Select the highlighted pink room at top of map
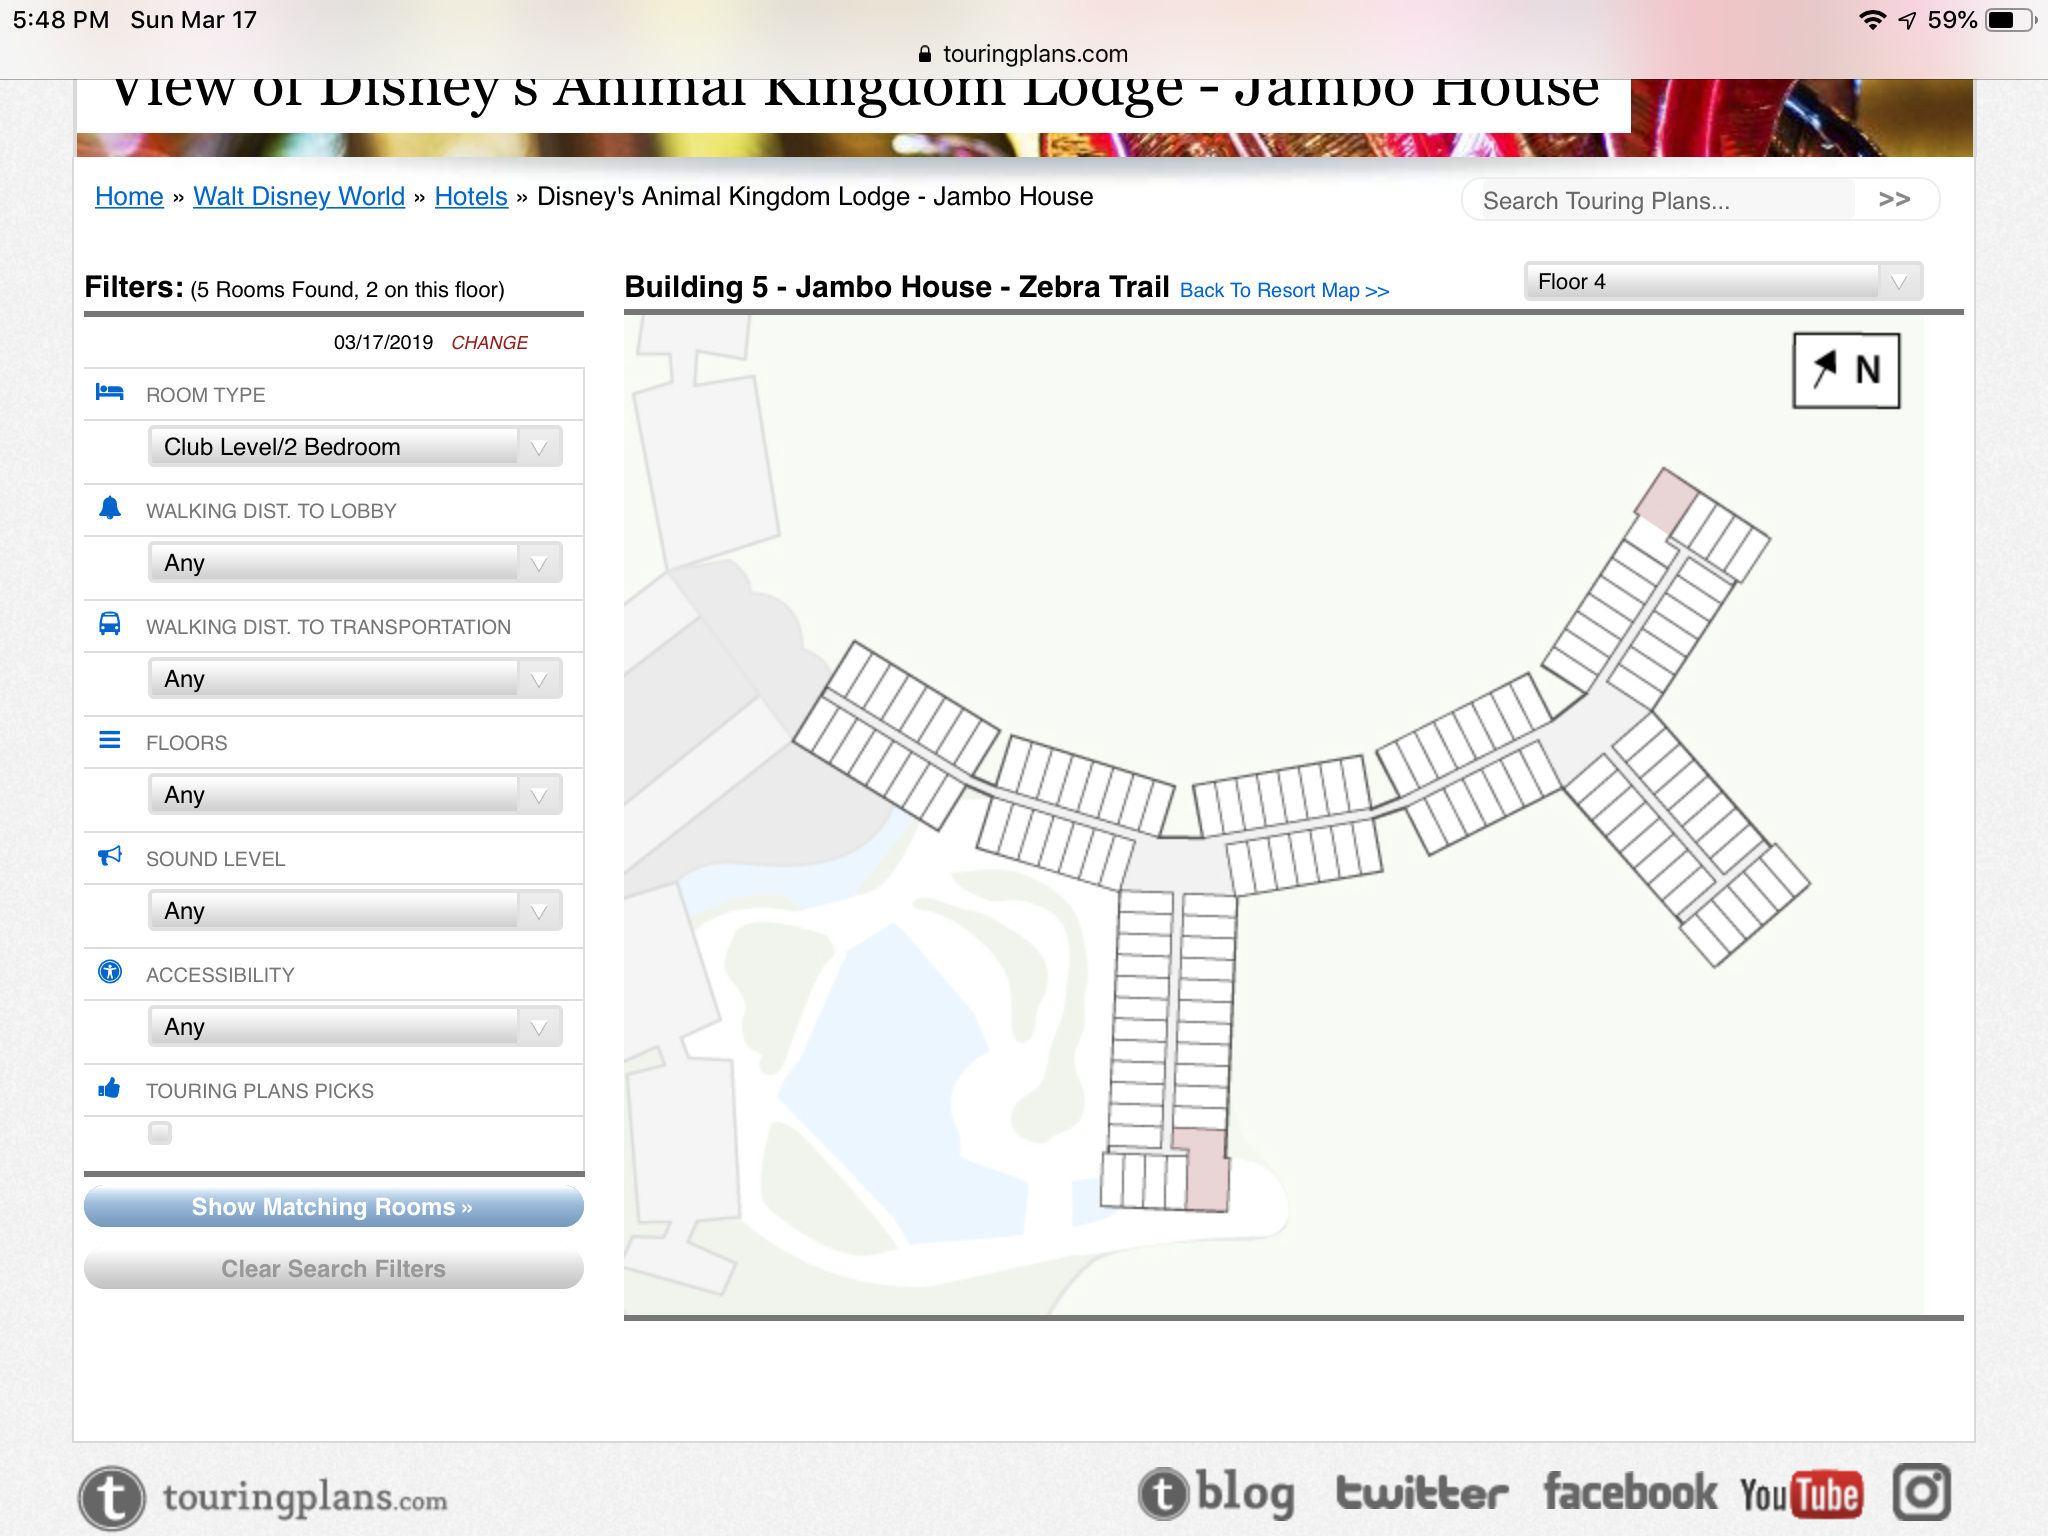Screen dimensions: 2048x1536 coord(1665,500)
